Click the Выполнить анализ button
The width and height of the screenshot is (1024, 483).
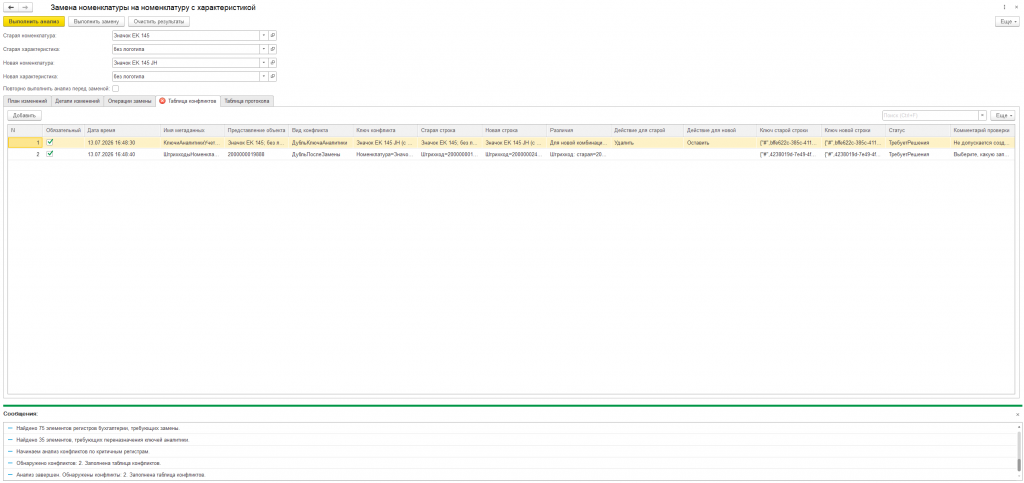(x=34, y=22)
